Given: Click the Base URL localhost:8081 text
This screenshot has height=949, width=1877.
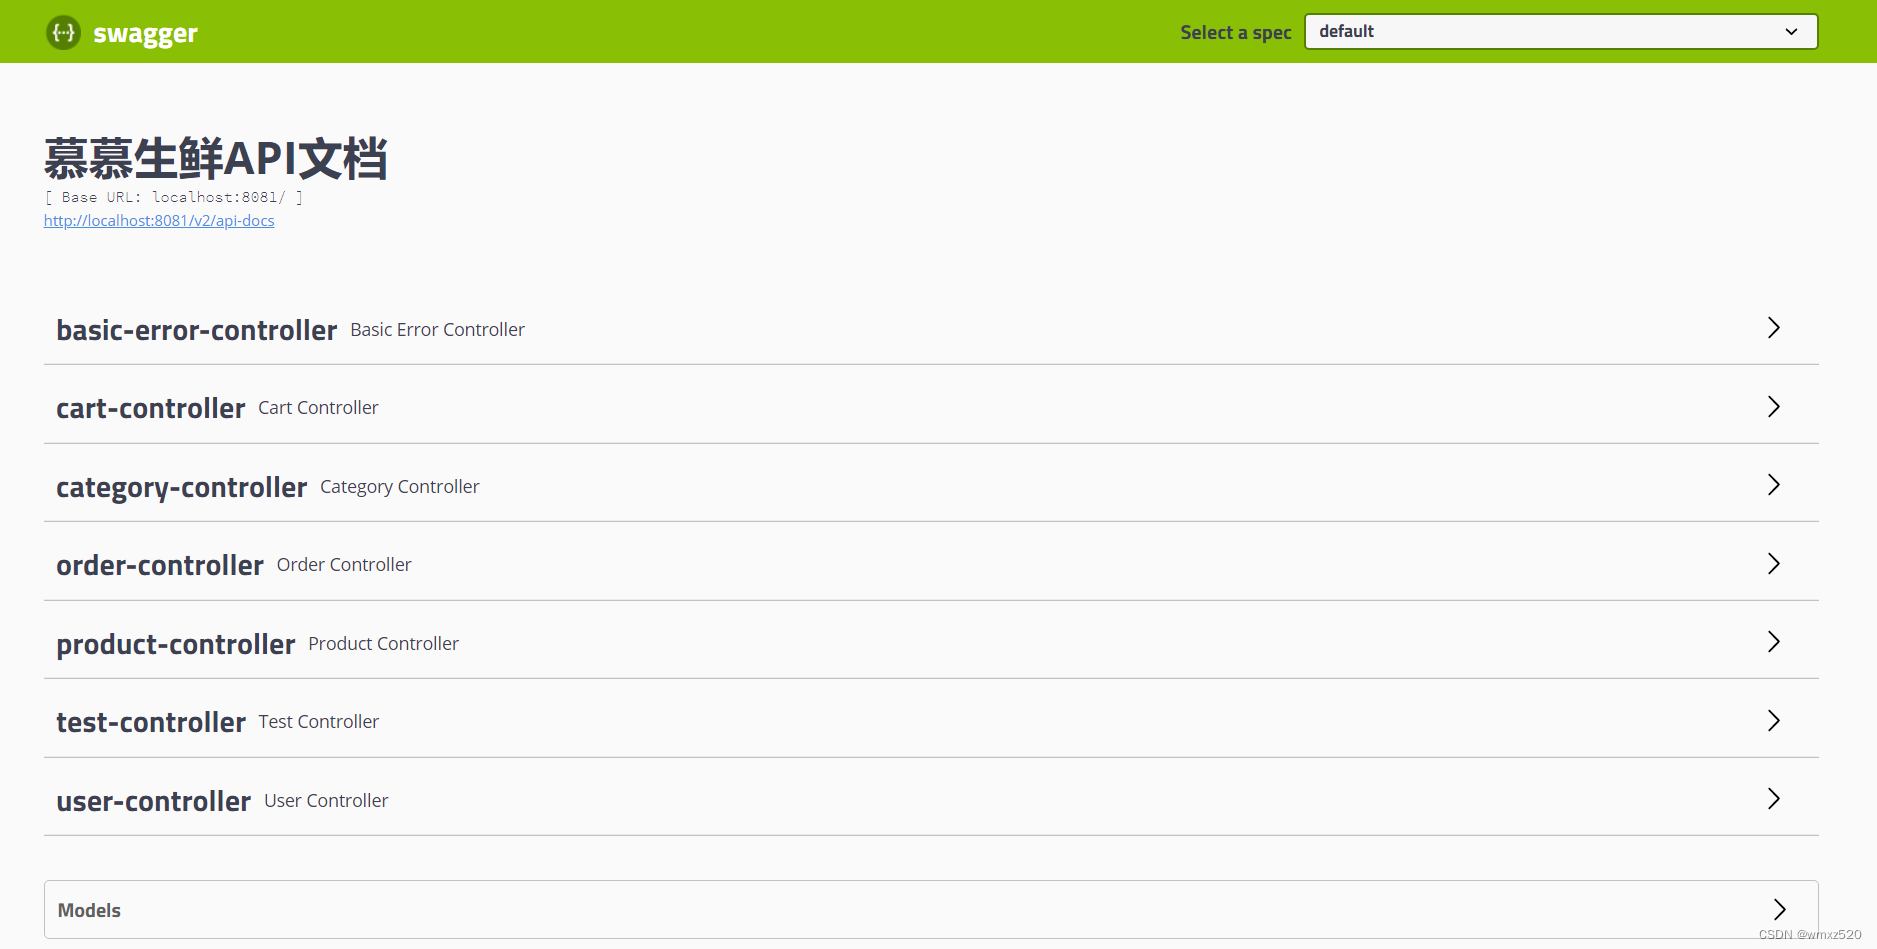Looking at the screenshot, I should pos(174,197).
